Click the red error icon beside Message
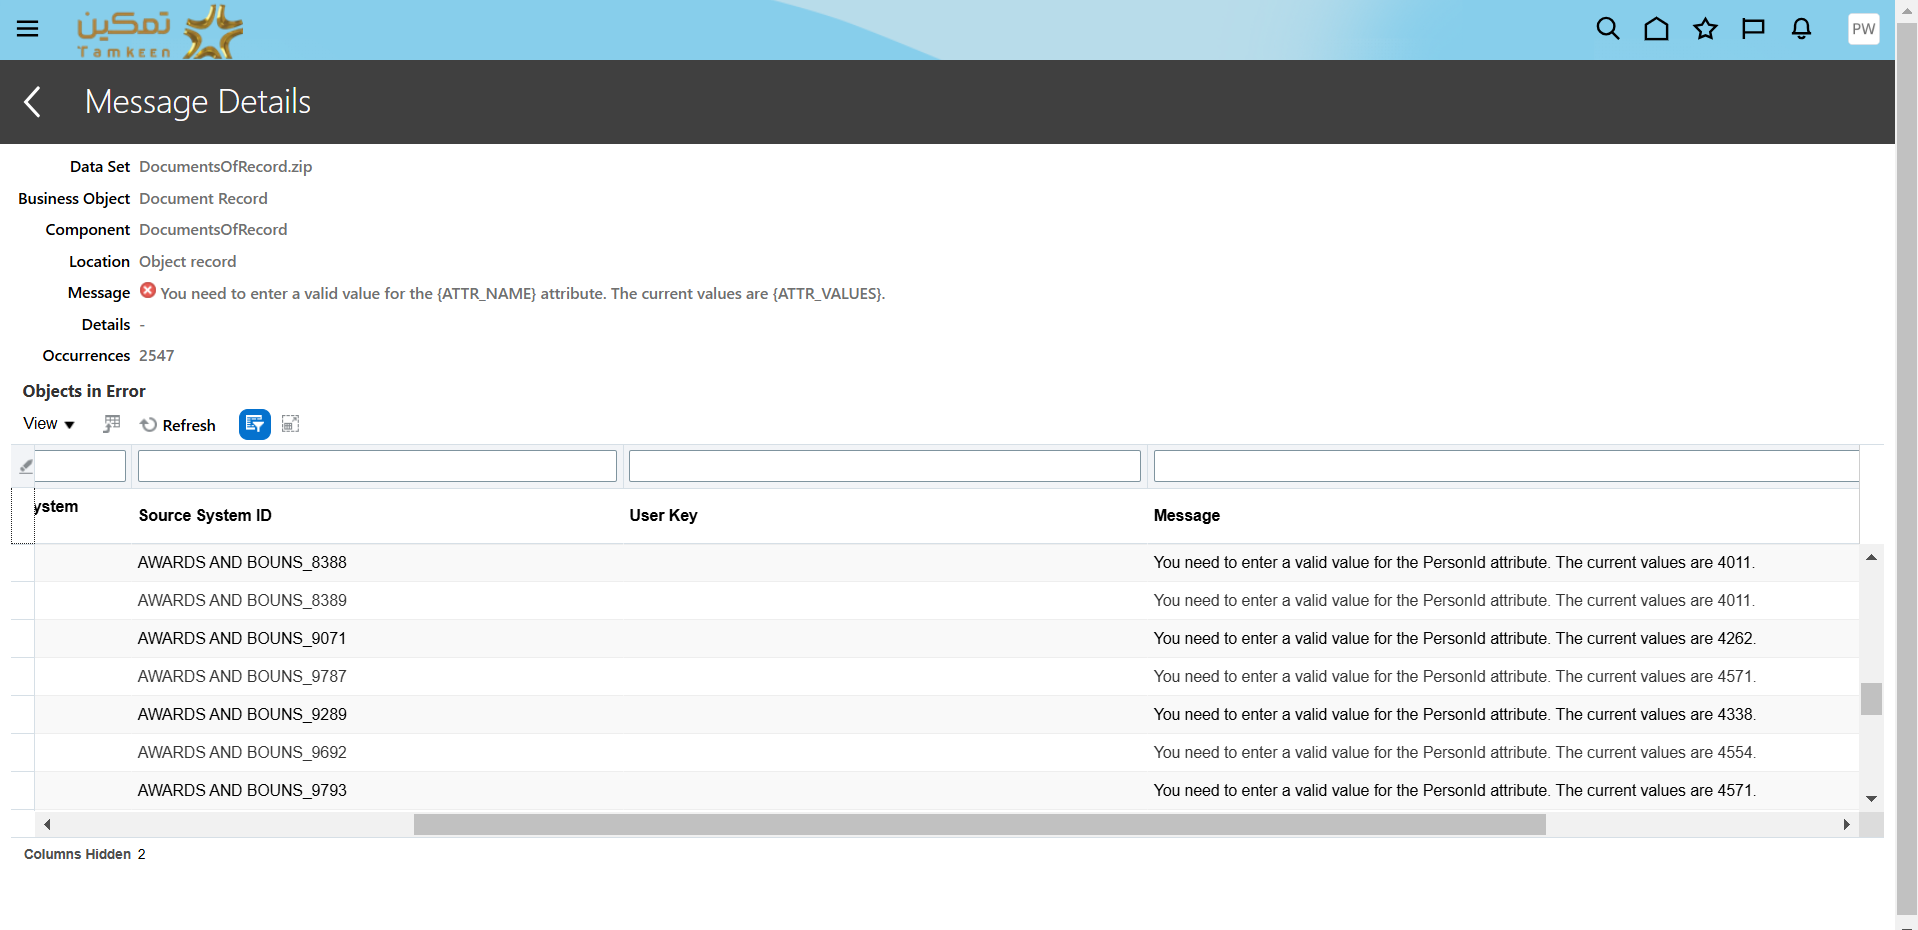The height and width of the screenshot is (930, 1918). point(148,291)
